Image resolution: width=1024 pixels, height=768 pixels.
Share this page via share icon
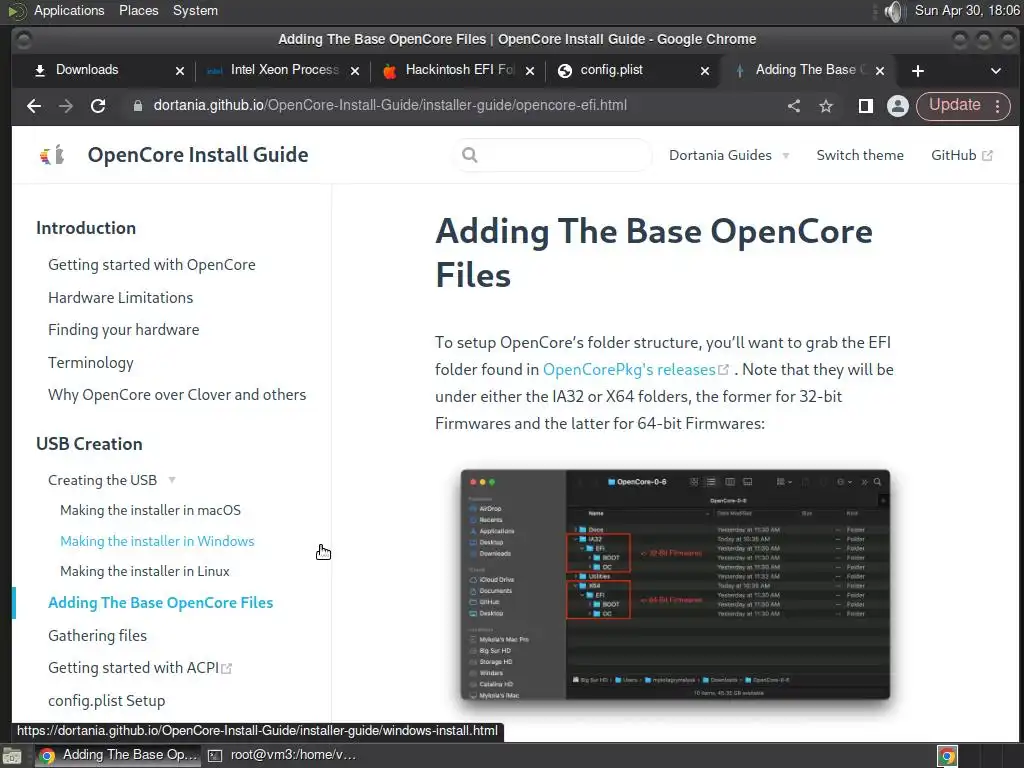(794, 106)
